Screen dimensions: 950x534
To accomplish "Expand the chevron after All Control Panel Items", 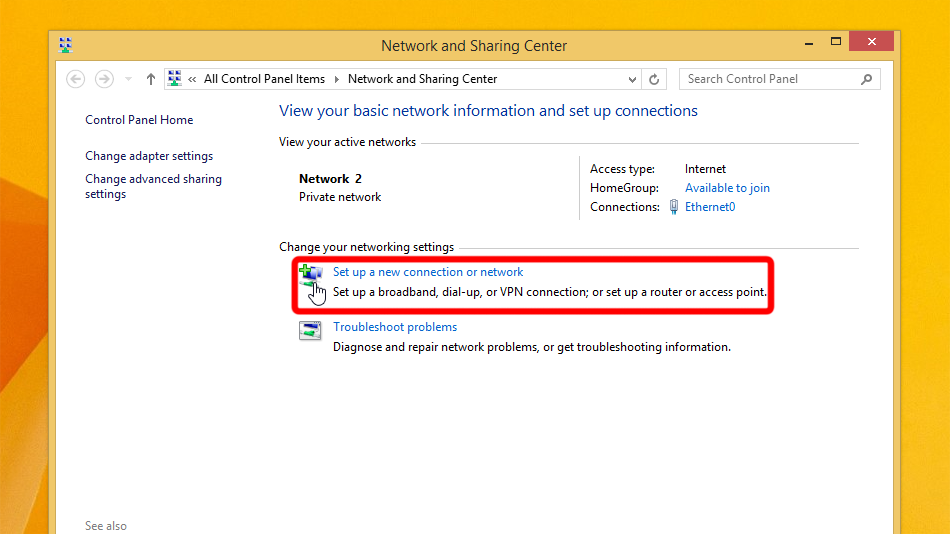I will (336, 79).
